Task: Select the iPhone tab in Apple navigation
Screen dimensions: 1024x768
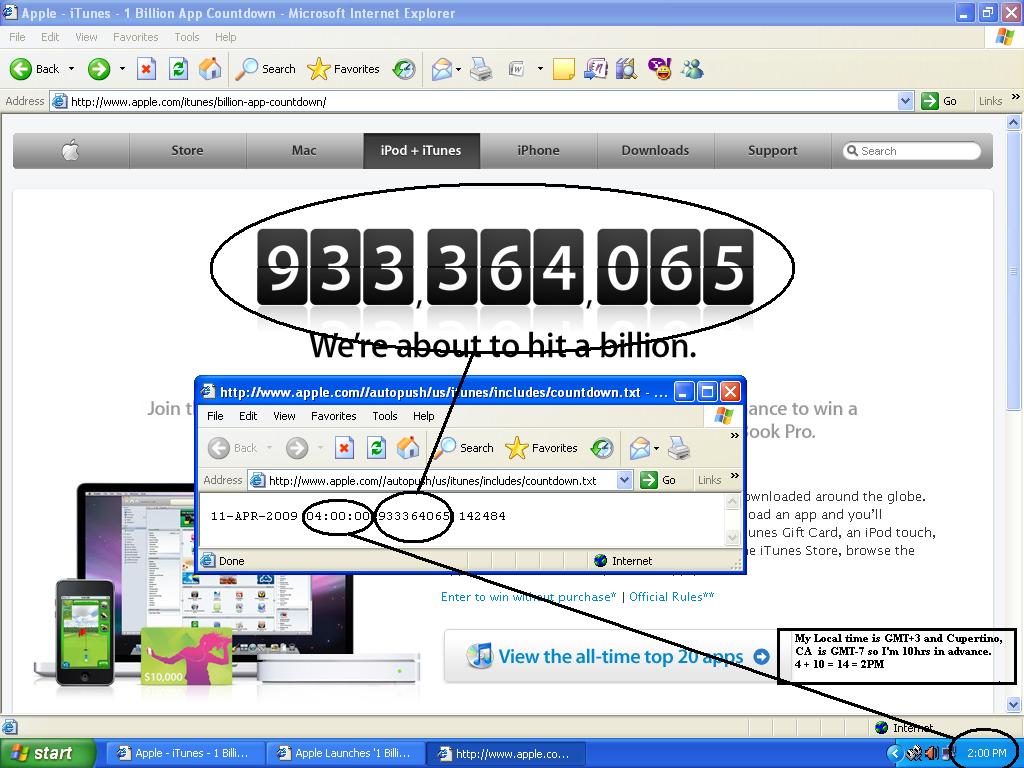Action: (x=538, y=150)
